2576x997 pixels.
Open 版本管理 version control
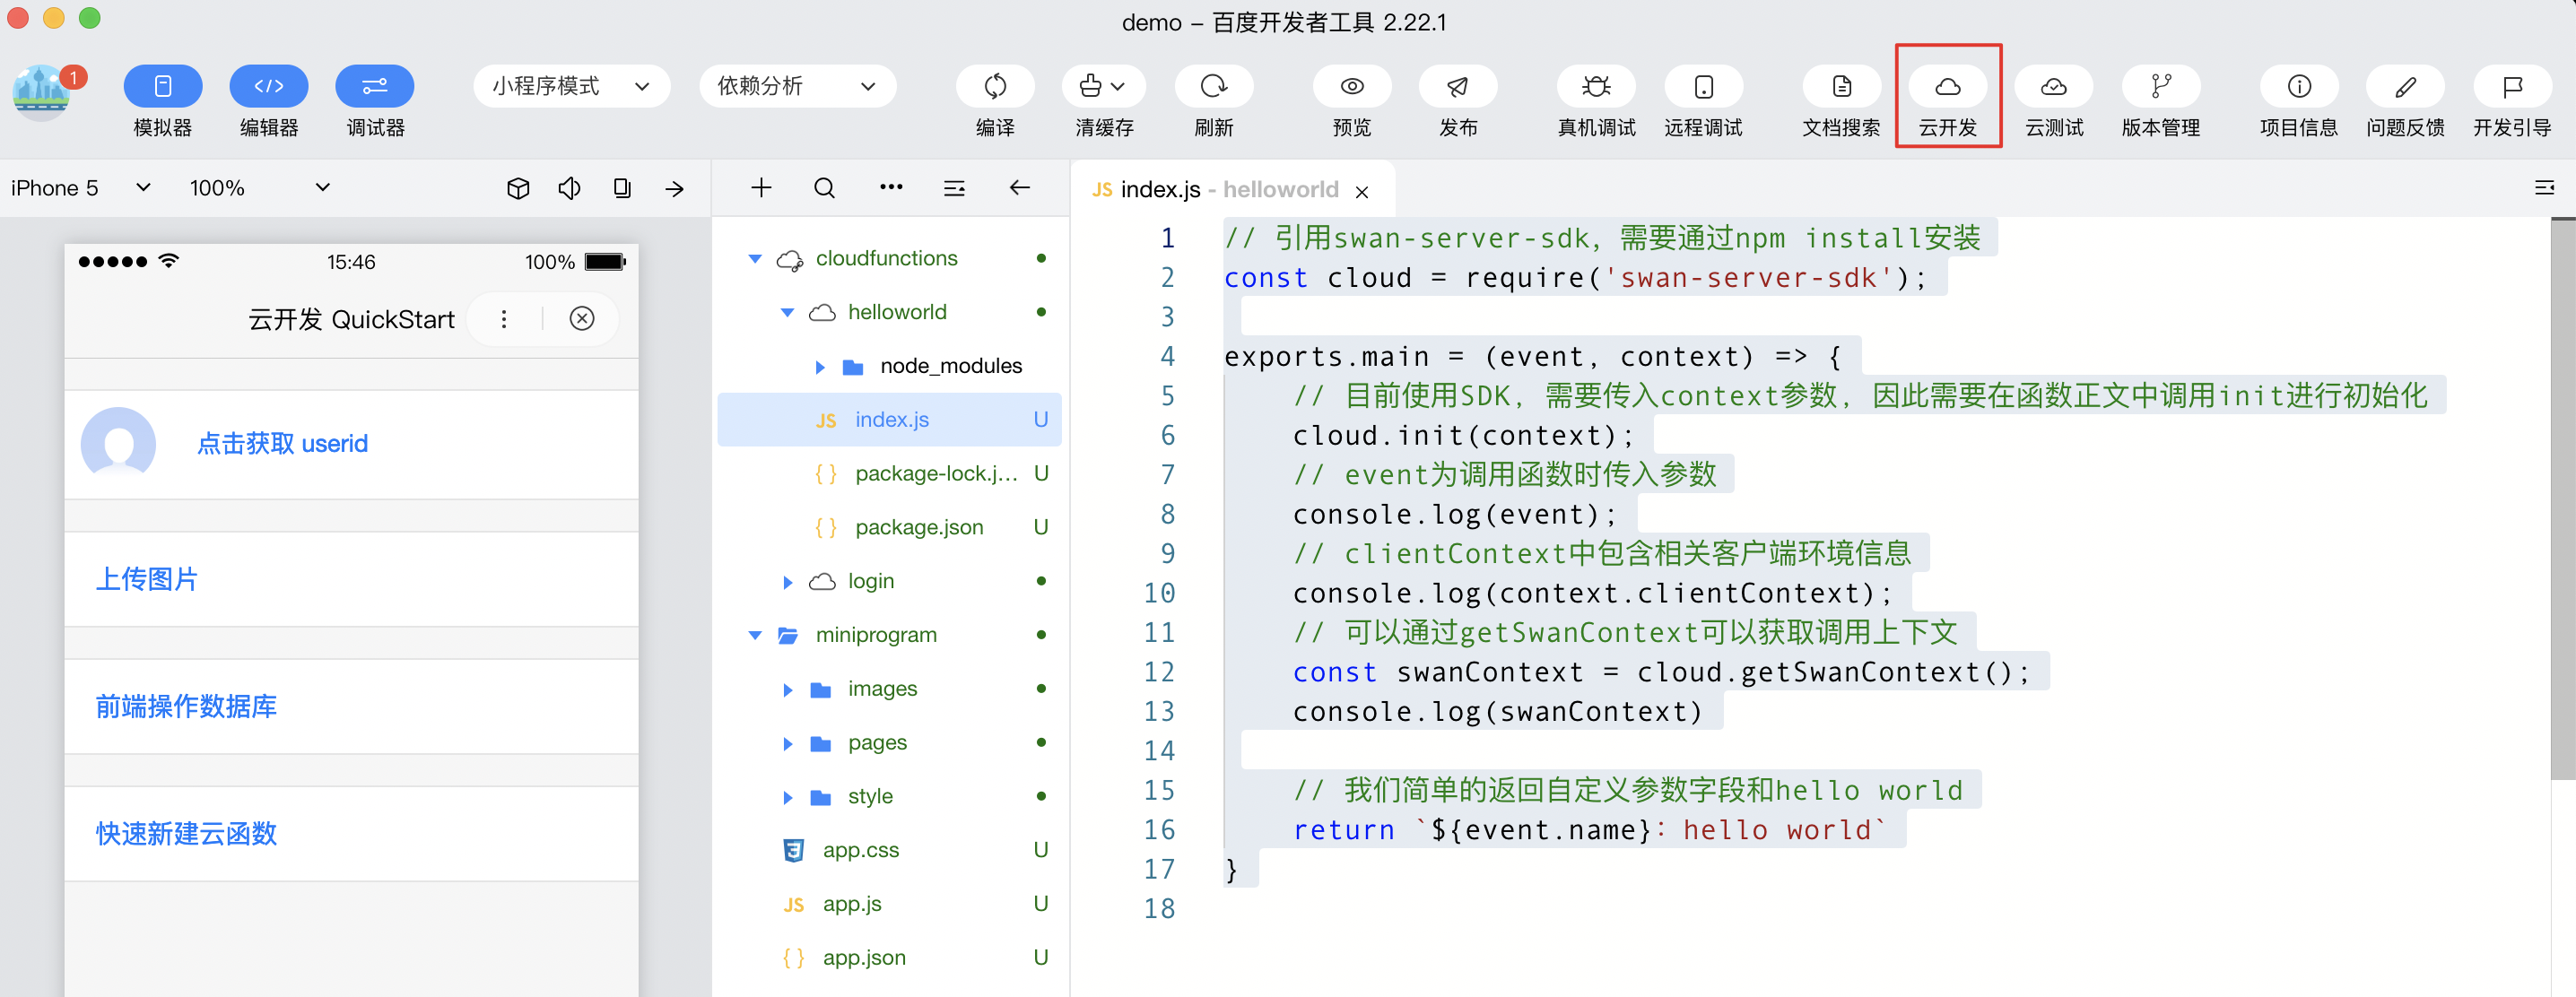(x=2160, y=87)
